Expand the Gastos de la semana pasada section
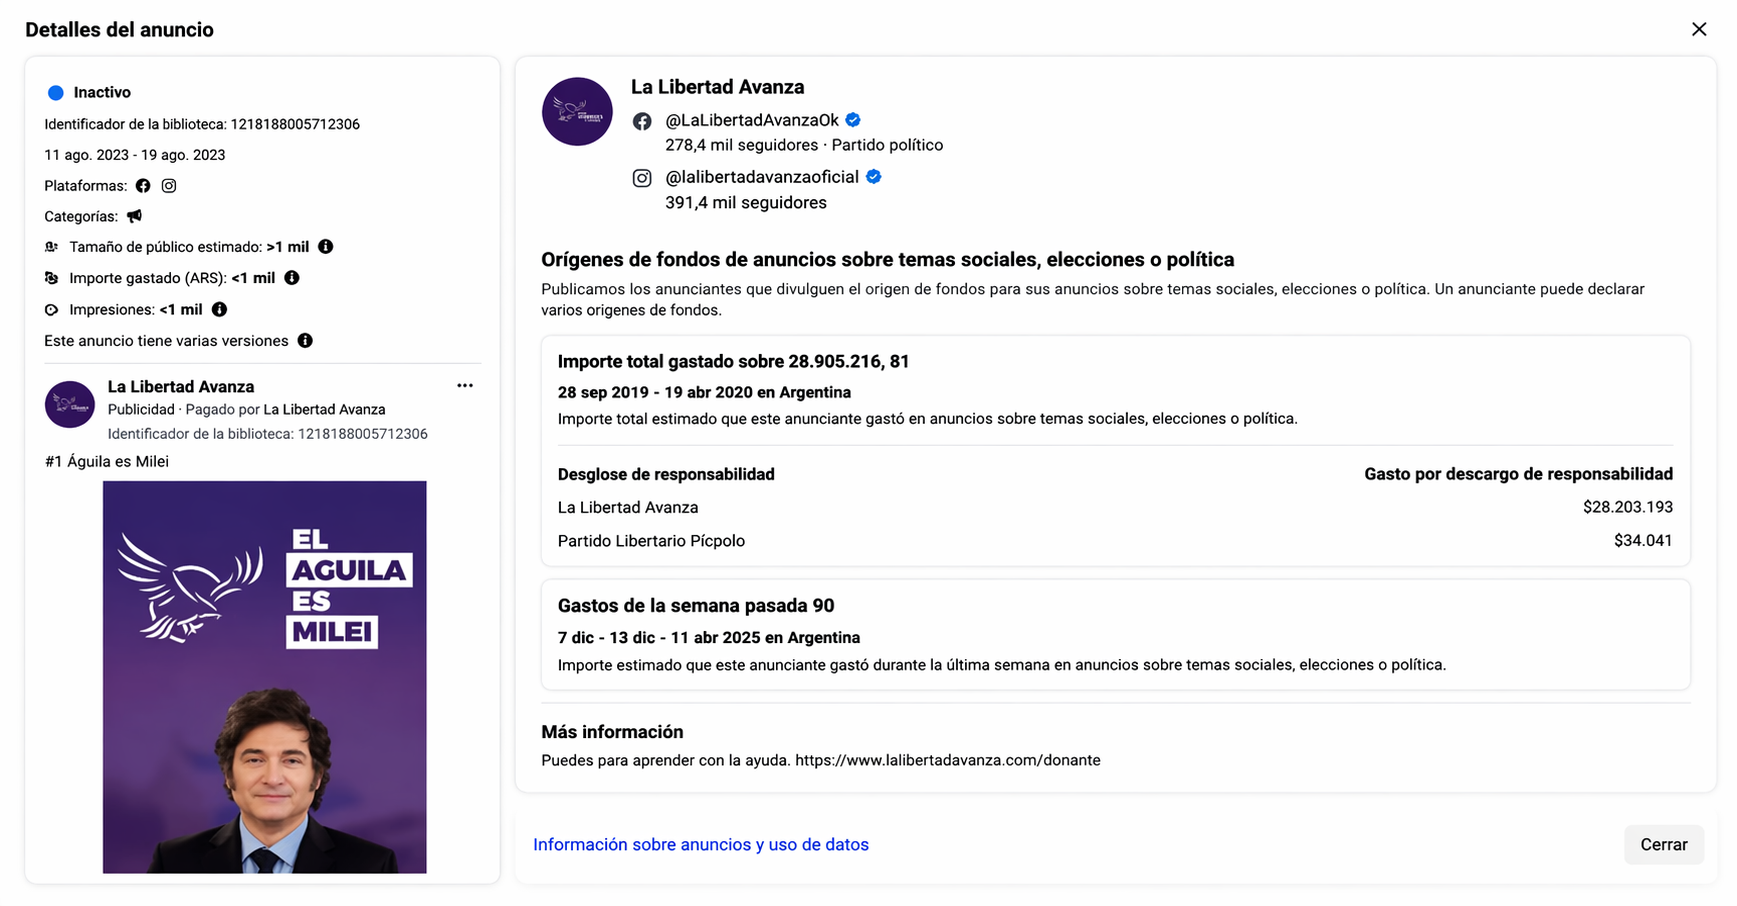Image resolution: width=1737 pixels, height=906 pixels. point(696,605)
